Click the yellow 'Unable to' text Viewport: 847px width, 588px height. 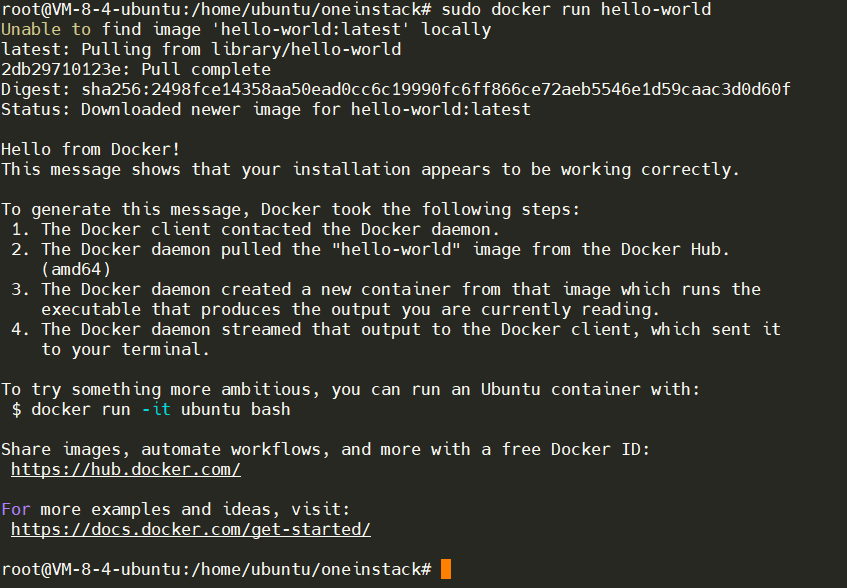(x=46, y=29)
